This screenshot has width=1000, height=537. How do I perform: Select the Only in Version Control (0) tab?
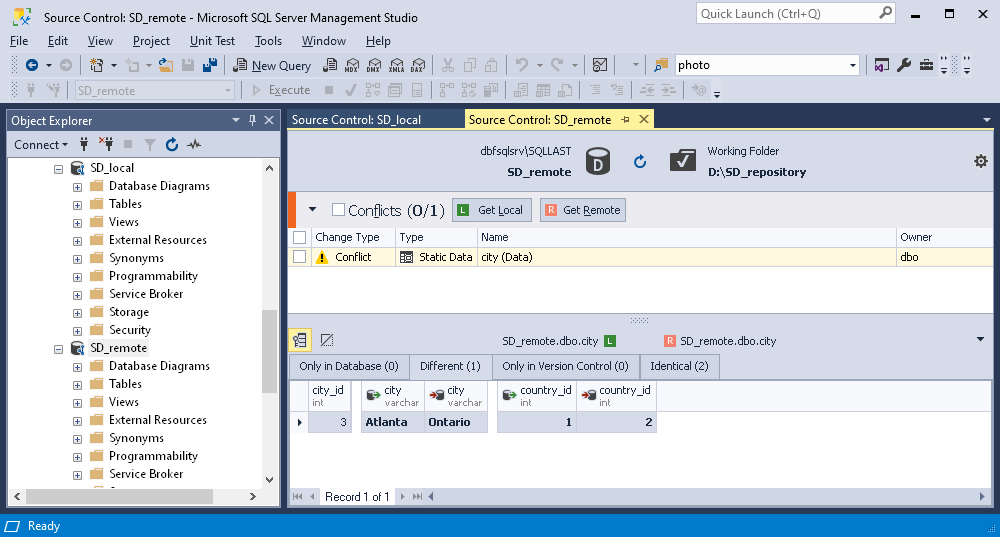point(565,366)
